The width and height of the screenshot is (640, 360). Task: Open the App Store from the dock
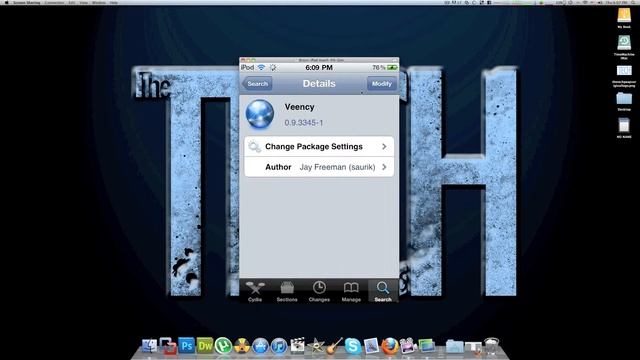[x=260, y=346]
